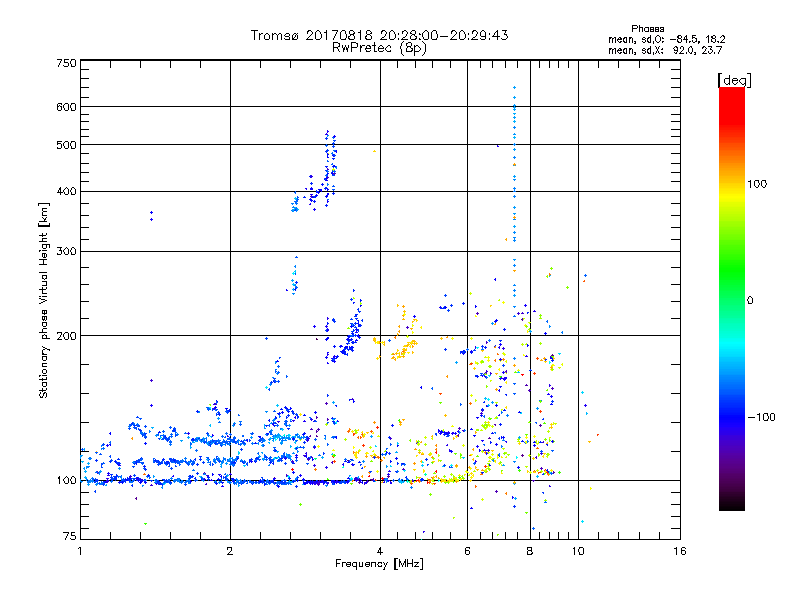Select the 4 MHz tick on the x-axis
Viewport: 800px width, 600px height.
pos(380,551)
